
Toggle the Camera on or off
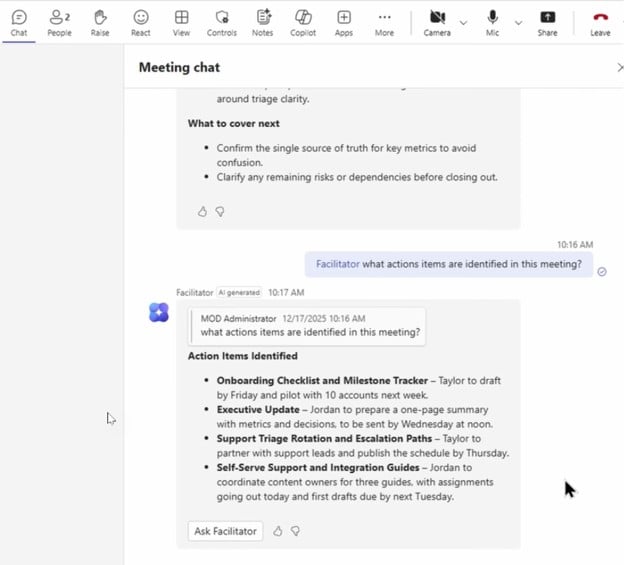click(x=437, y=22)
